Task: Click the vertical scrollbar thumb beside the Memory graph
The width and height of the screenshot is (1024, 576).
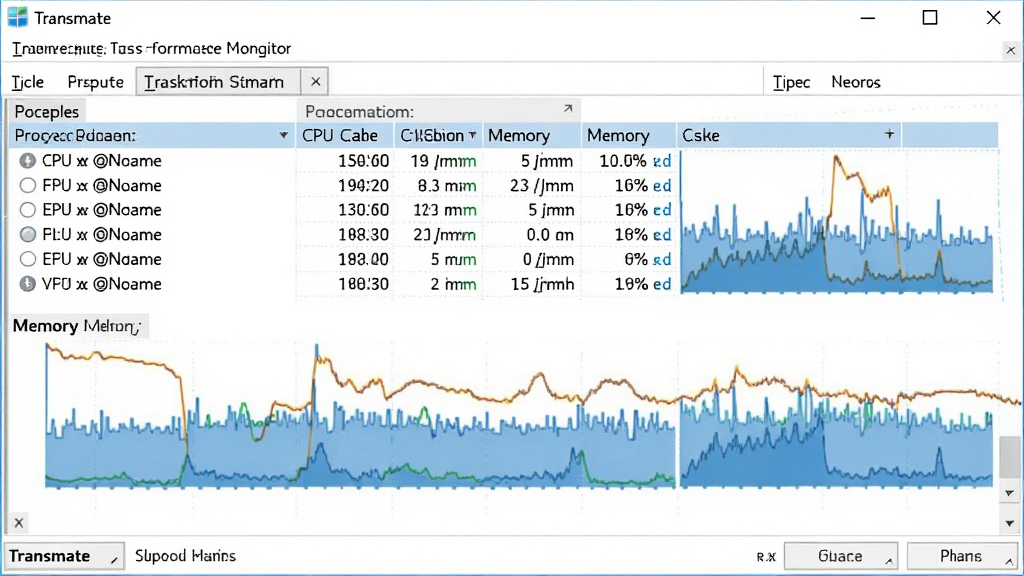Action: point(1009,456)
